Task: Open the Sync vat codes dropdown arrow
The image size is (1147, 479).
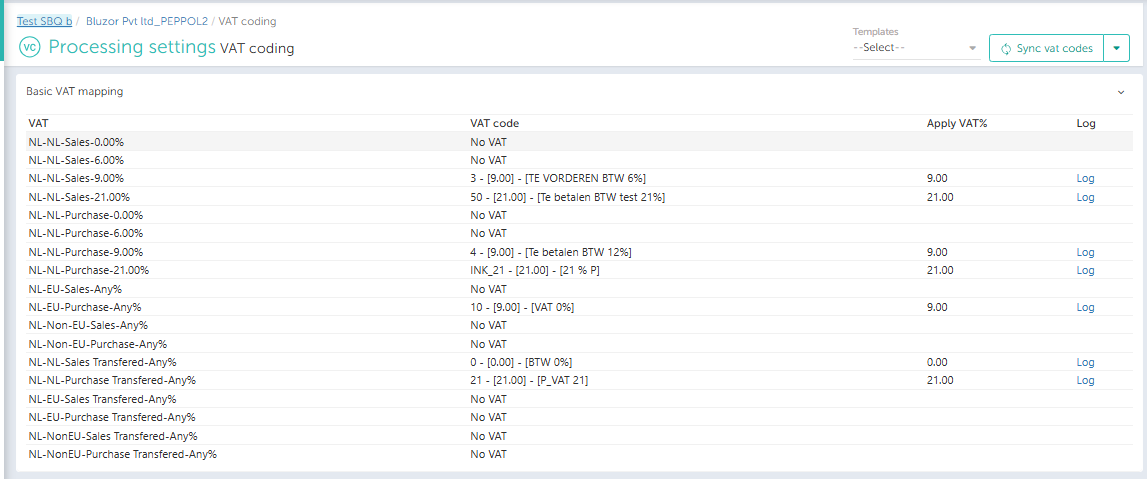Action: (1116, 48)
